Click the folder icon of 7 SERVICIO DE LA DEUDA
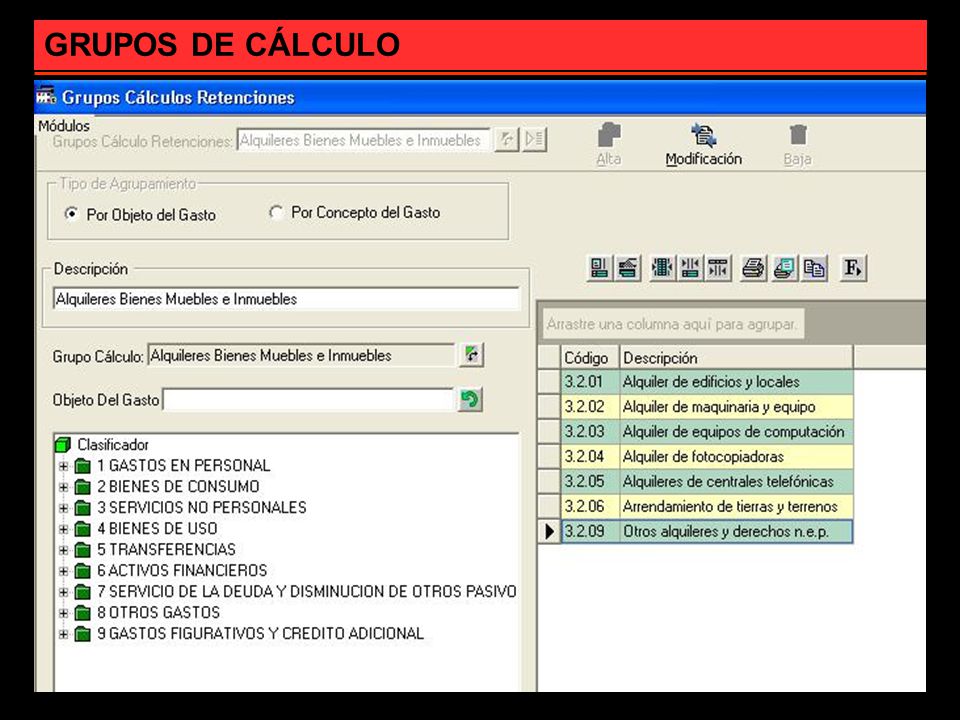This screenshot has width=960, height=720. [83, 592]
